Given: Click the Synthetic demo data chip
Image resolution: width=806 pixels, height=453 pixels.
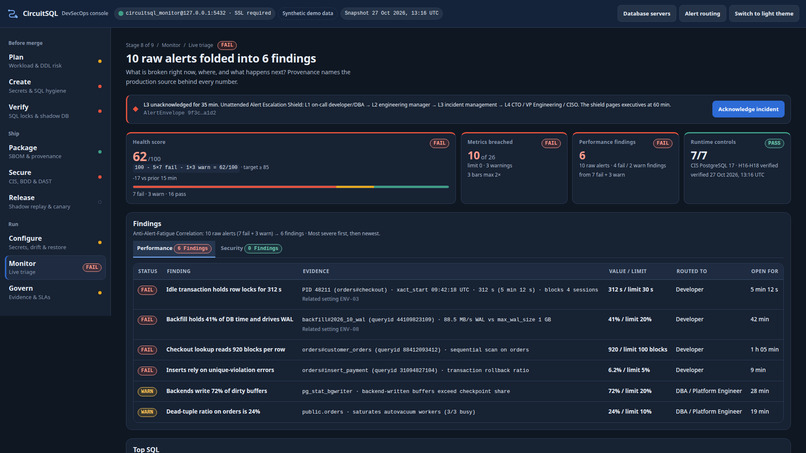Looking at the screenshot, I should 307,13.
